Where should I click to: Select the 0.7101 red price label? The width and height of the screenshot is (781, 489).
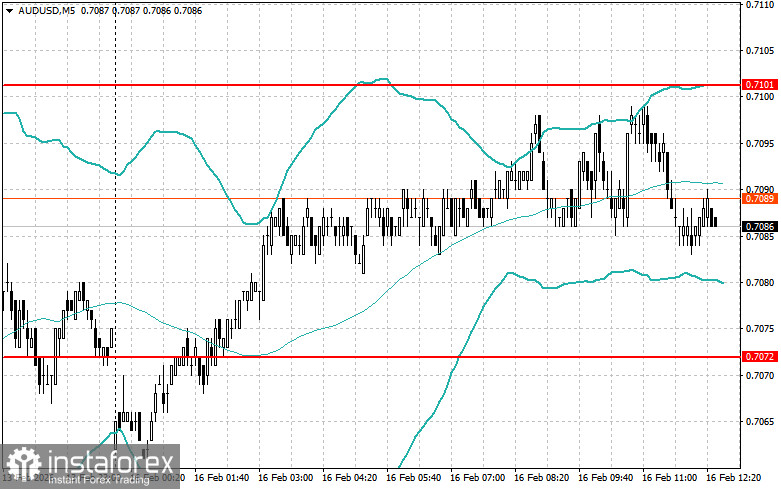point(760,85)
